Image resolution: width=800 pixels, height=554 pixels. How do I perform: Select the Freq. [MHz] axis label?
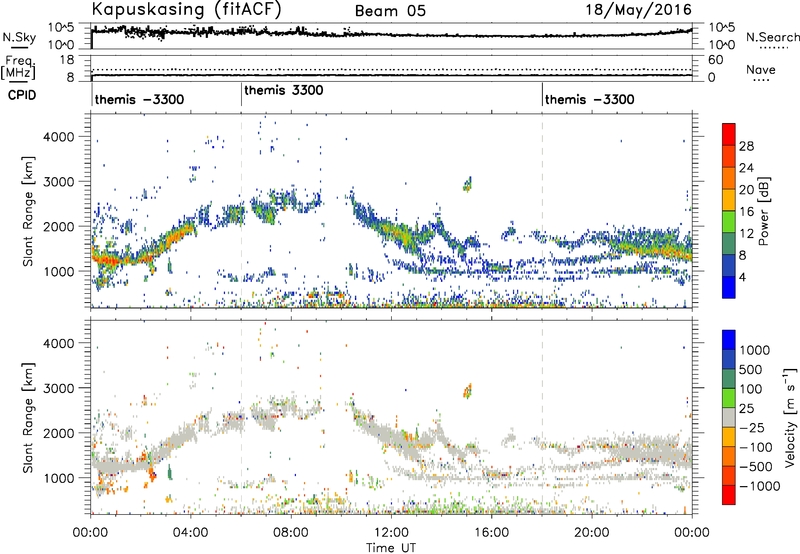coord(18,67)
